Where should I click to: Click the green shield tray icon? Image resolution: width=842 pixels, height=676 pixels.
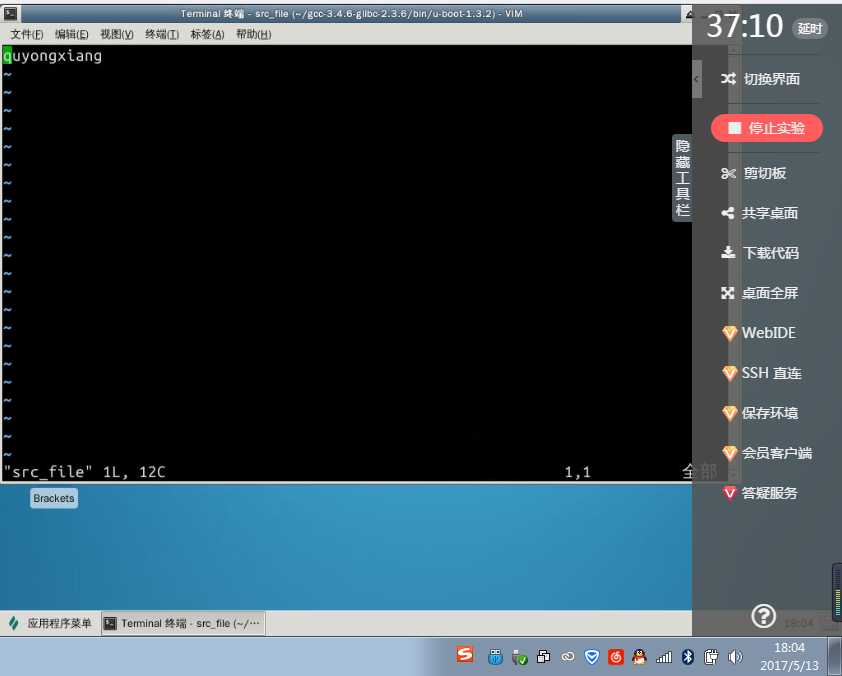pos(519,657)
